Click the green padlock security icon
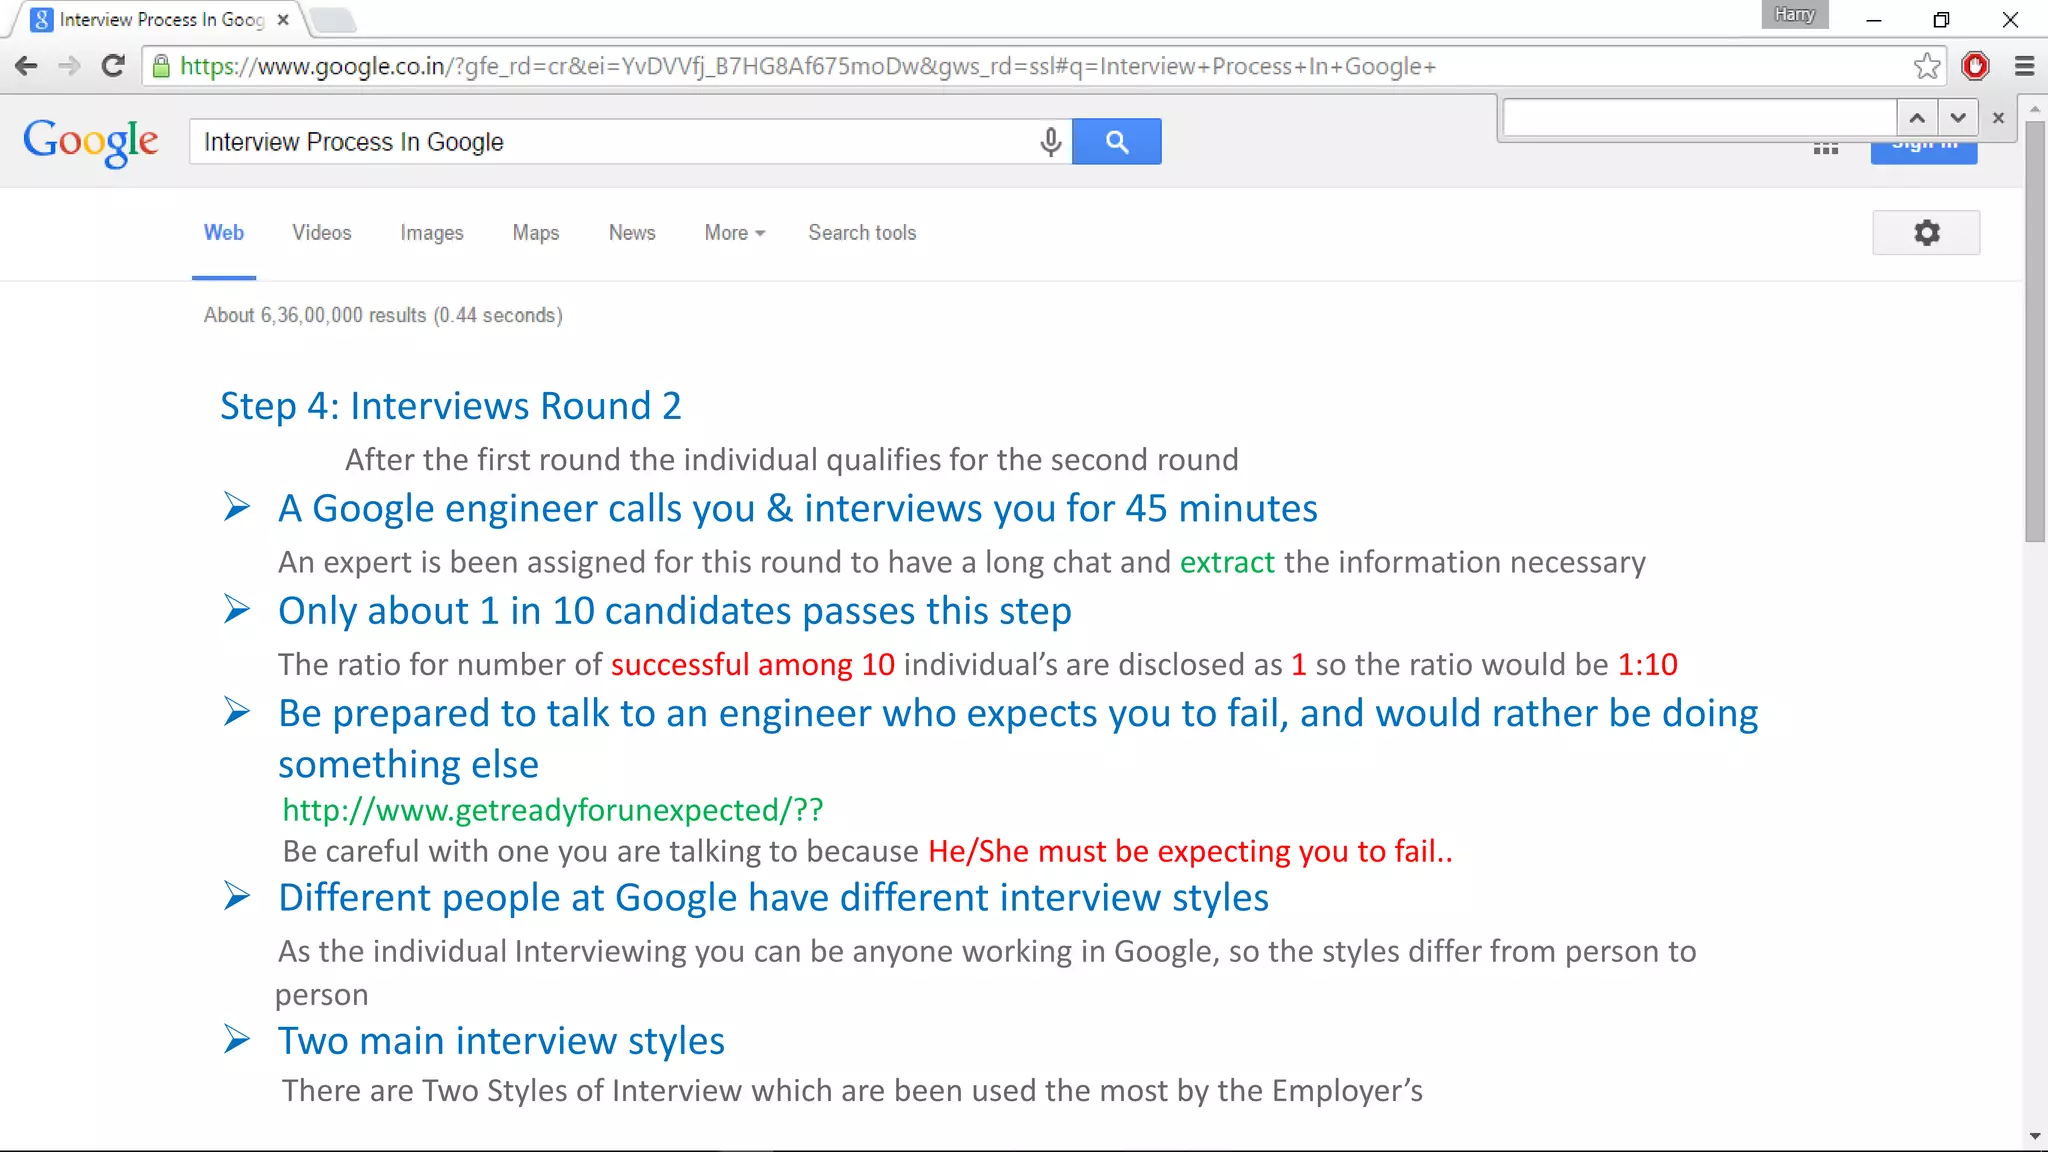2048x1152 pixels. [x=161, y=66]
